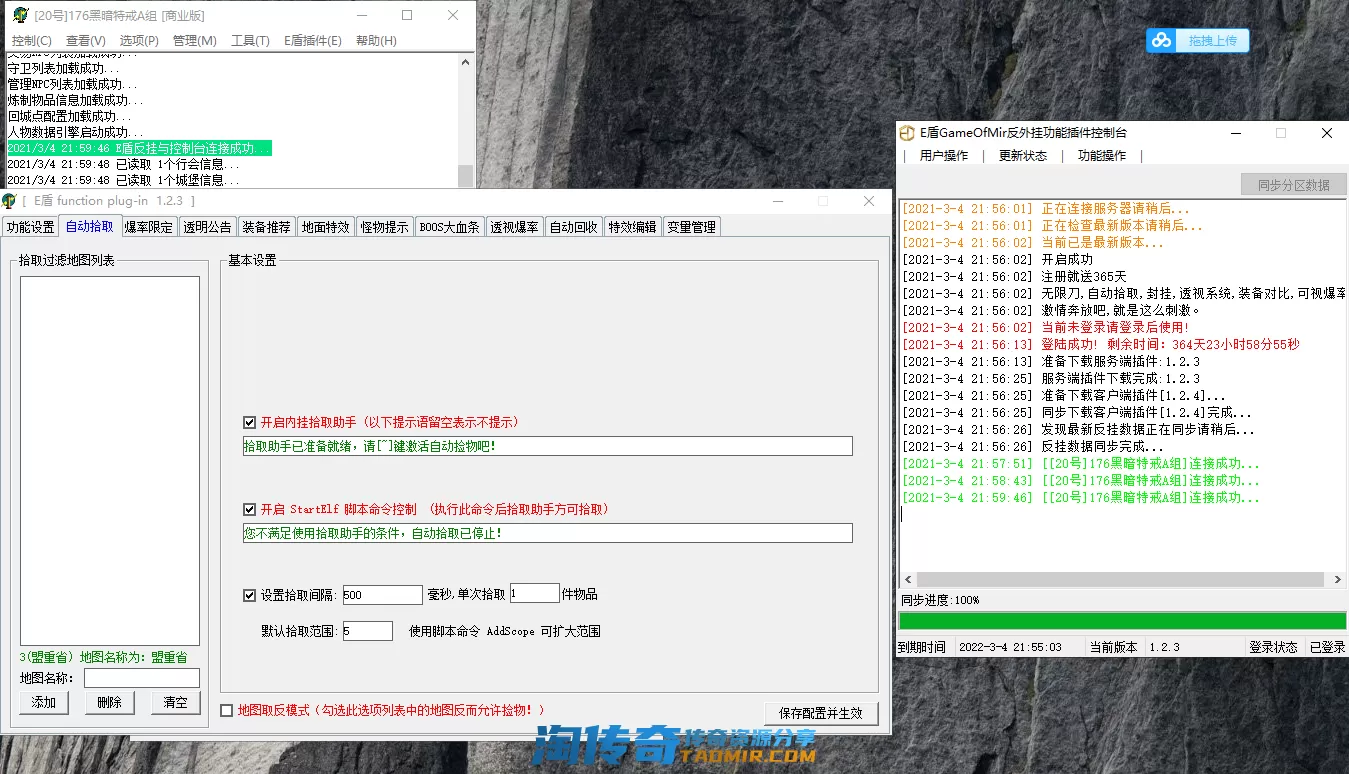This screenshot has height=774, width=1349.
Task: Click the E盾 function plug-in title icon
Action: click(9, 201)
